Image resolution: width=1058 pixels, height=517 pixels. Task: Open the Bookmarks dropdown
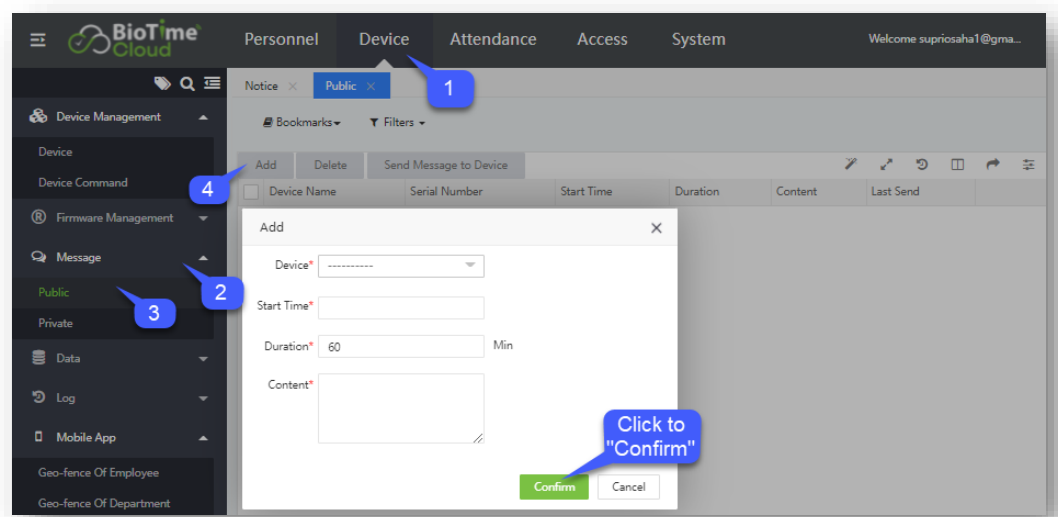pos(301,123)
